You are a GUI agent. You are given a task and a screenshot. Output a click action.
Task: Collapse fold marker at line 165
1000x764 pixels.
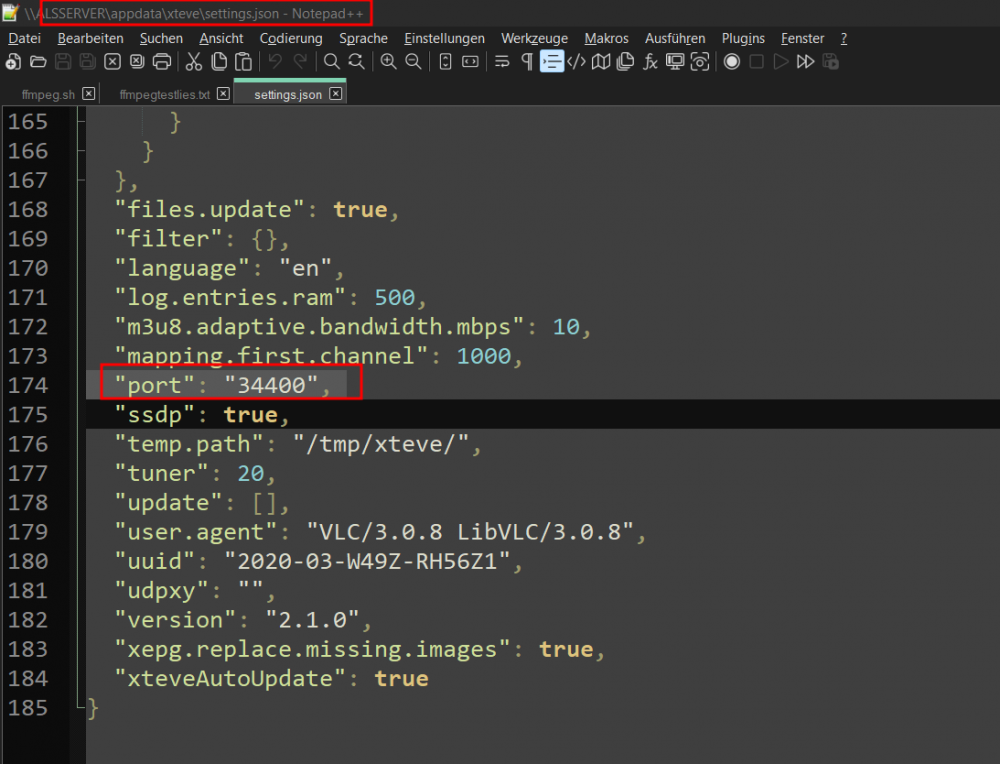80,121
